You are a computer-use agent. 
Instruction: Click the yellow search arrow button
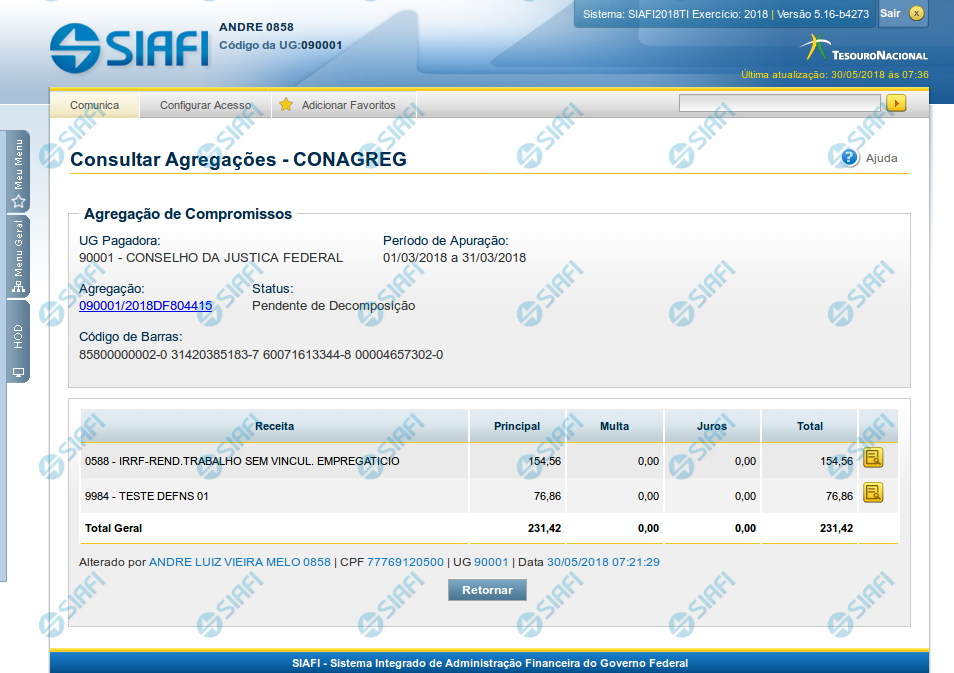(x=896, y=103)
